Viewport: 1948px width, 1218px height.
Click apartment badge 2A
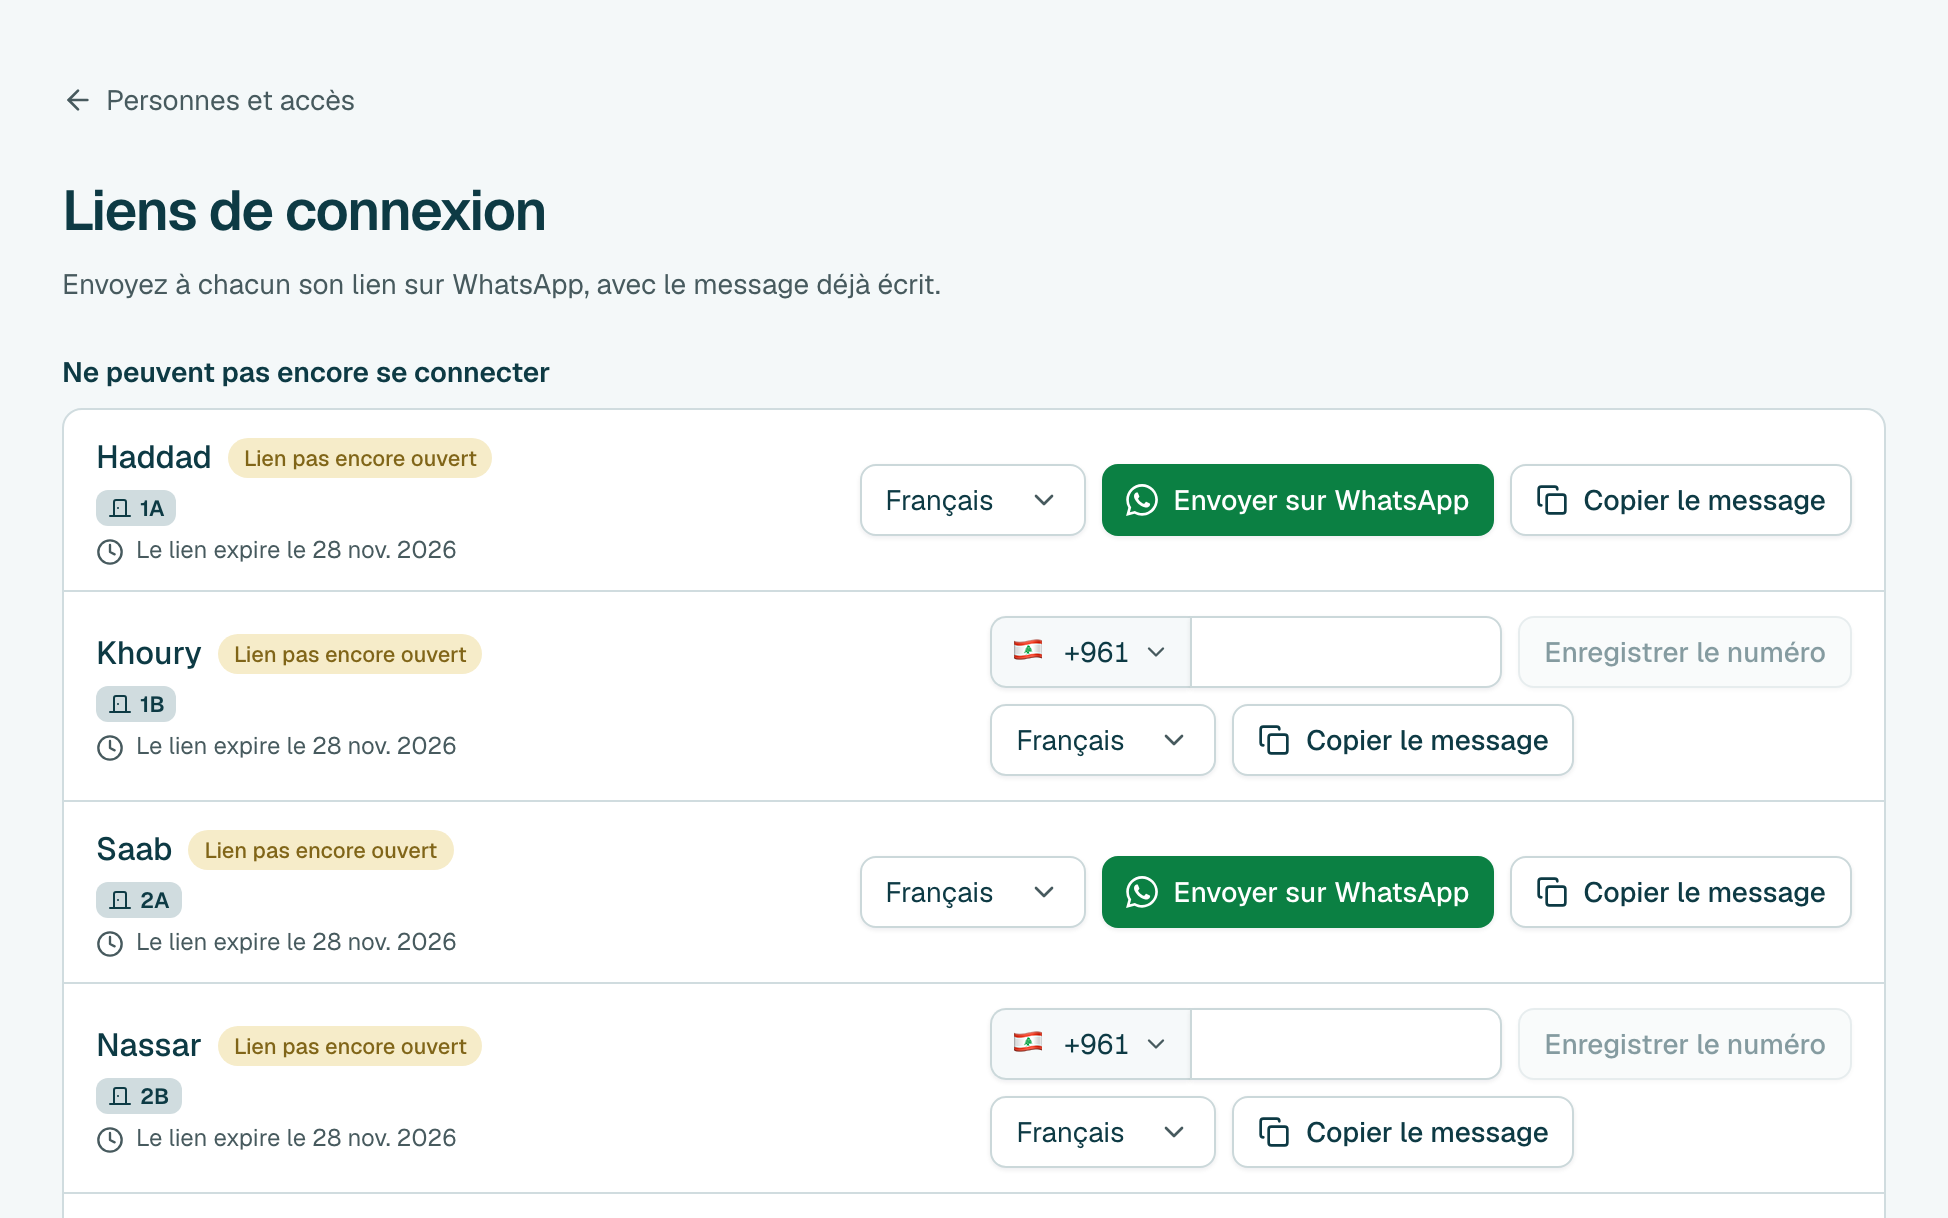pyautogui.click(x=139, y=900)
